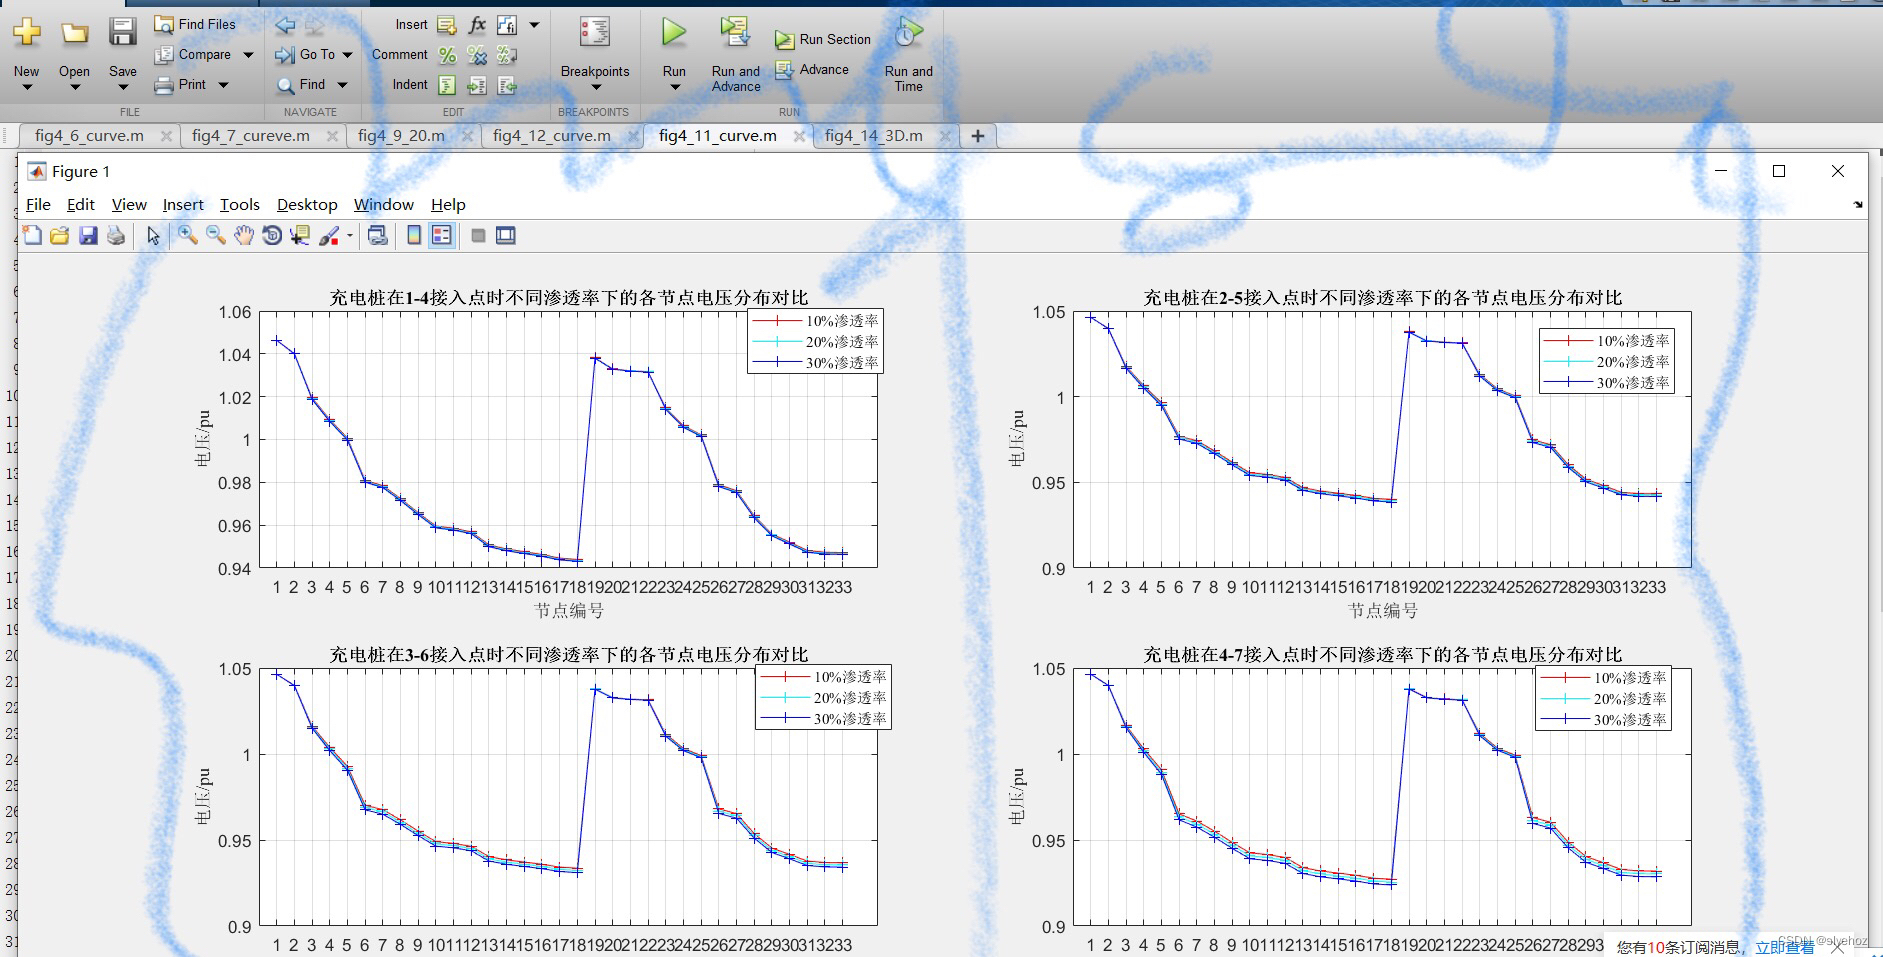The image size is (1883, 957).
Task: Click the Comment percent icon
Action: (x=447, y=55)
